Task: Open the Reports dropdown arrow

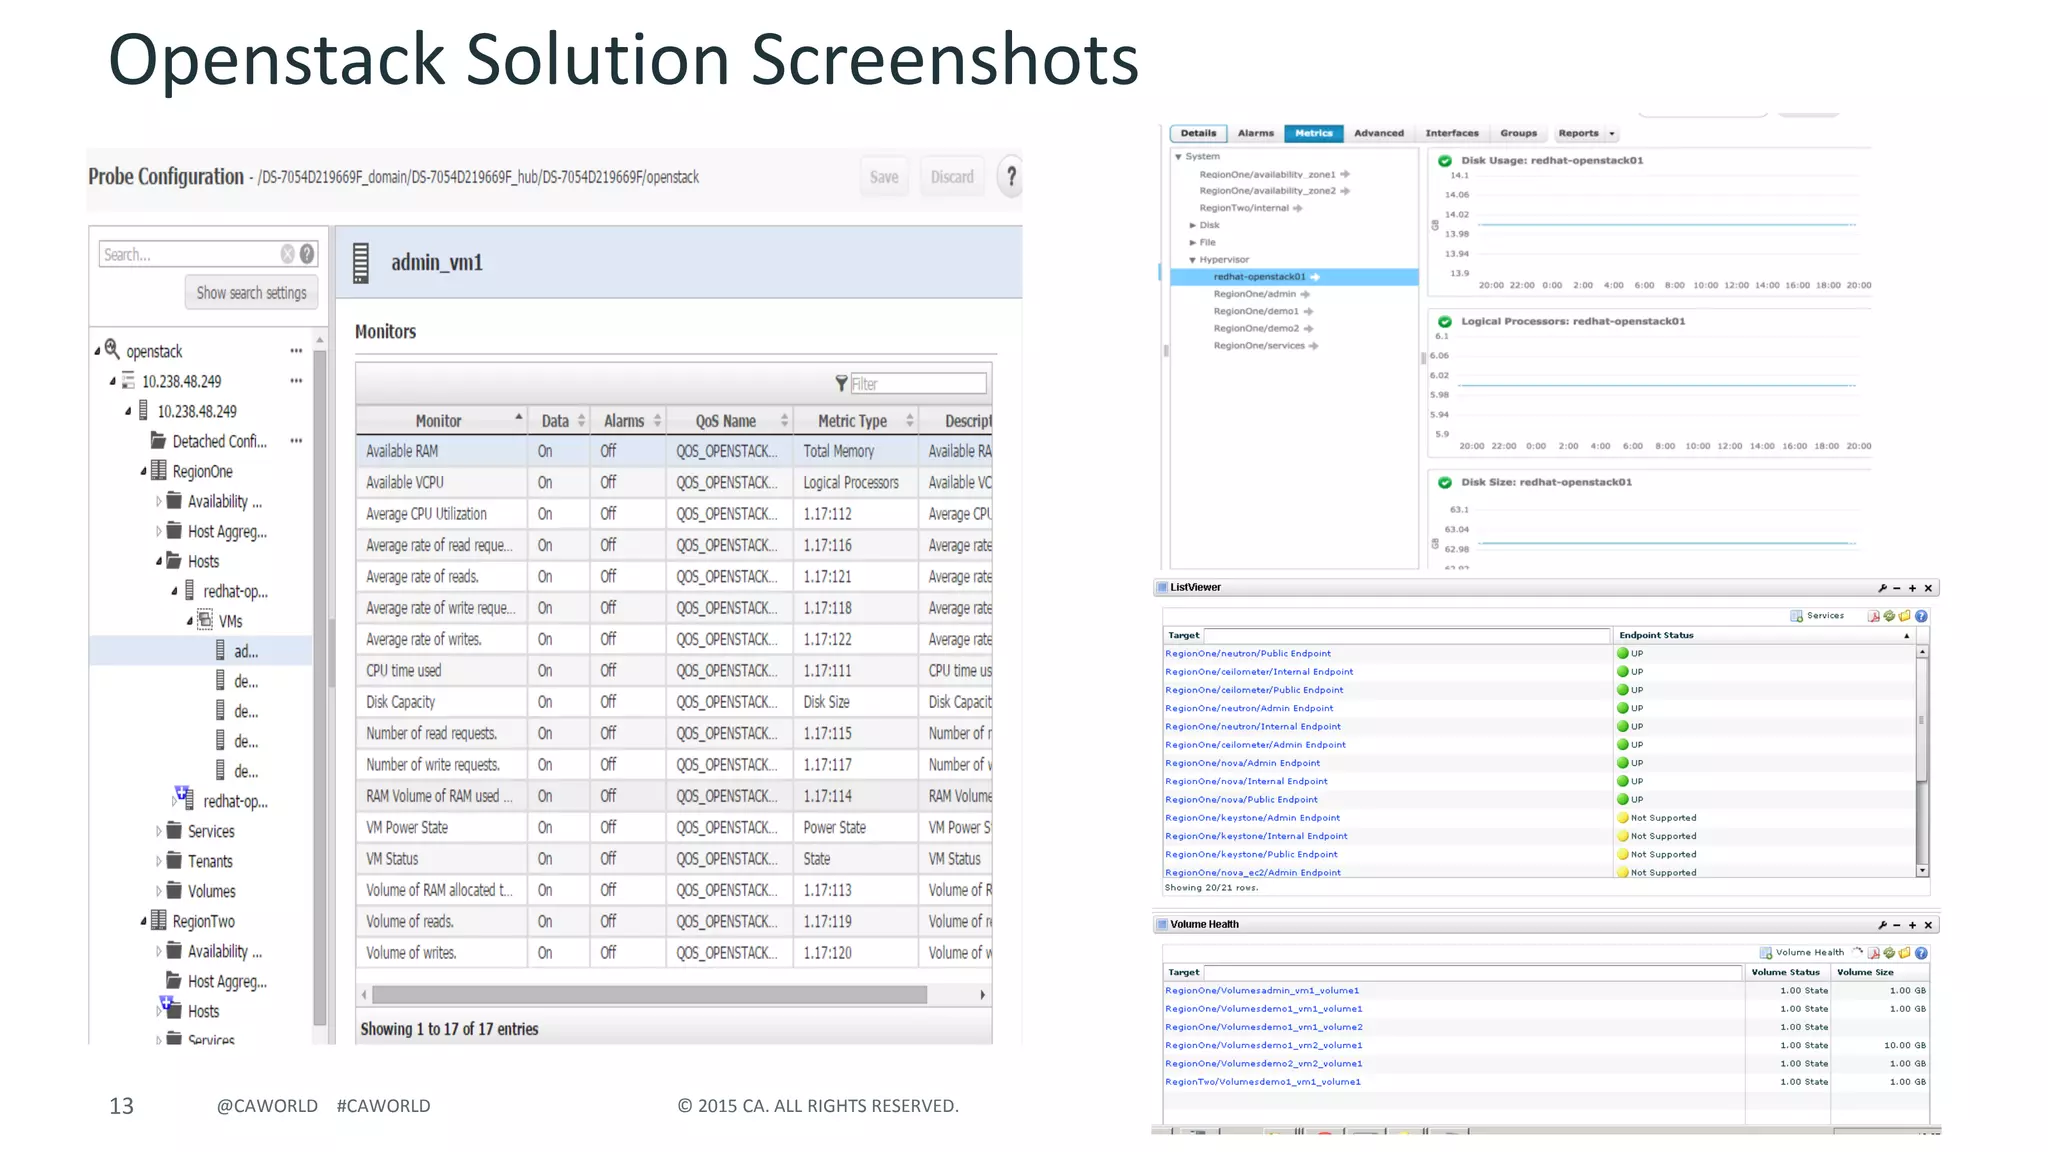Action: 1612,134
